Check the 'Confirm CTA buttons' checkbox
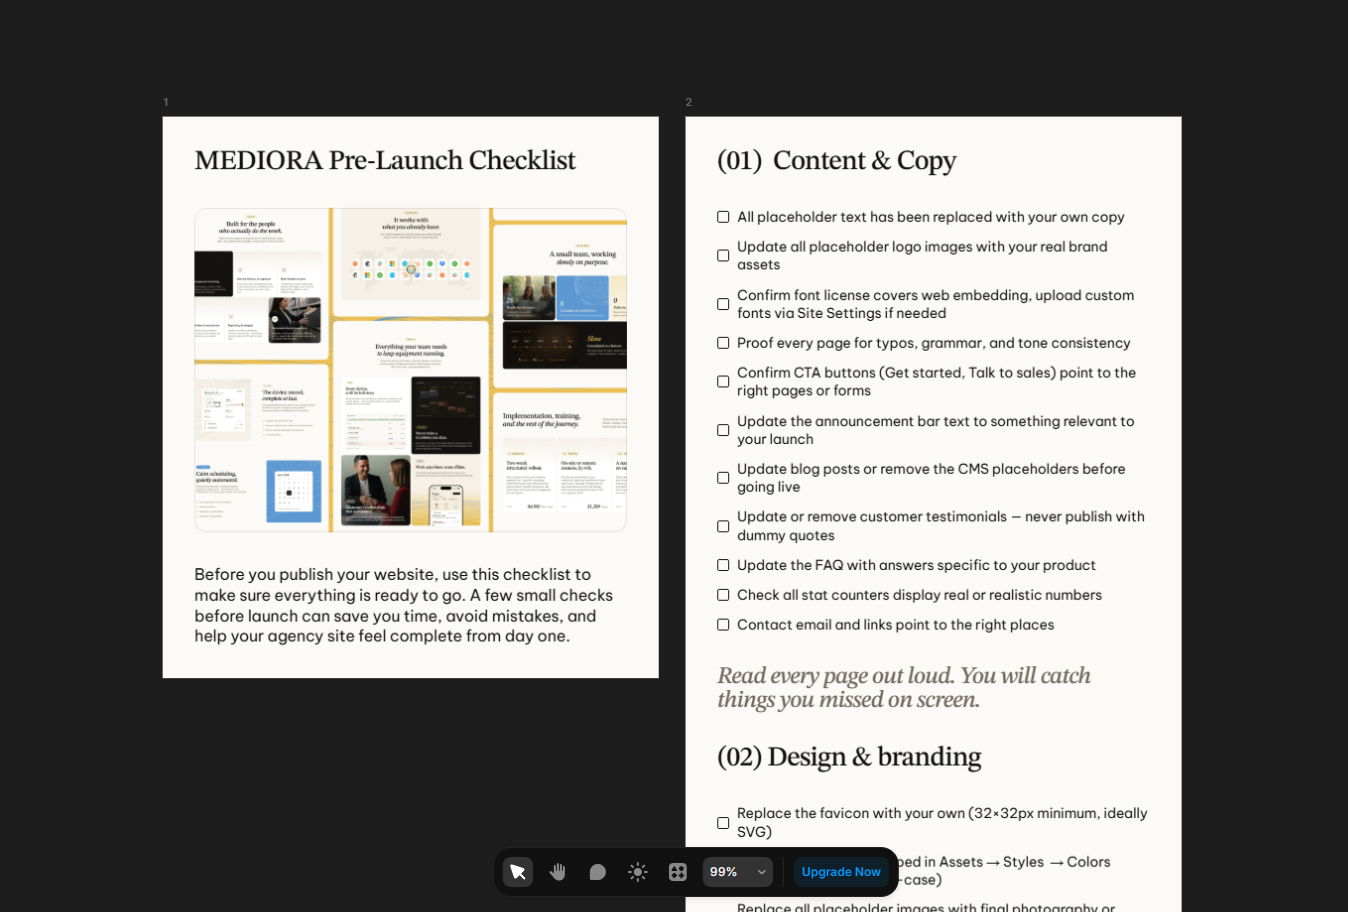Viewport: 1348px width, 912px height. (x=723, y=382)
